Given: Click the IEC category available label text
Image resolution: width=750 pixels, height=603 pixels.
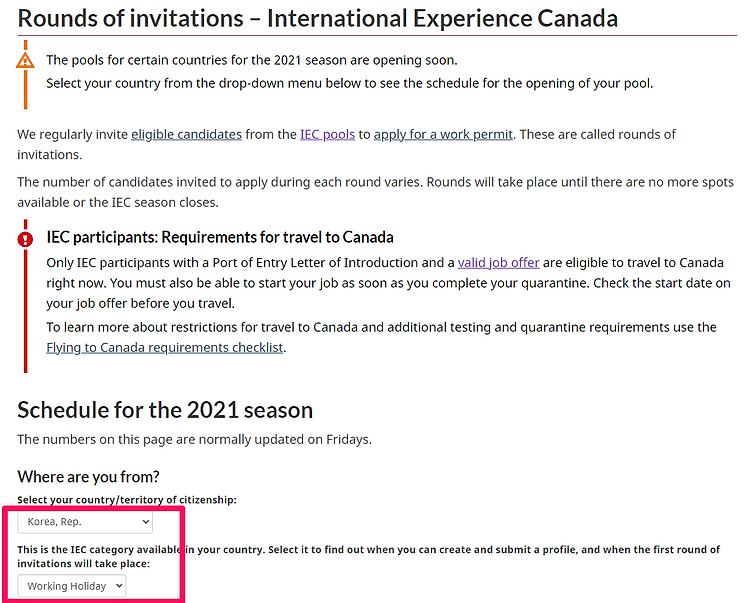Looking at the screenshot, I should tap(368, 557).
